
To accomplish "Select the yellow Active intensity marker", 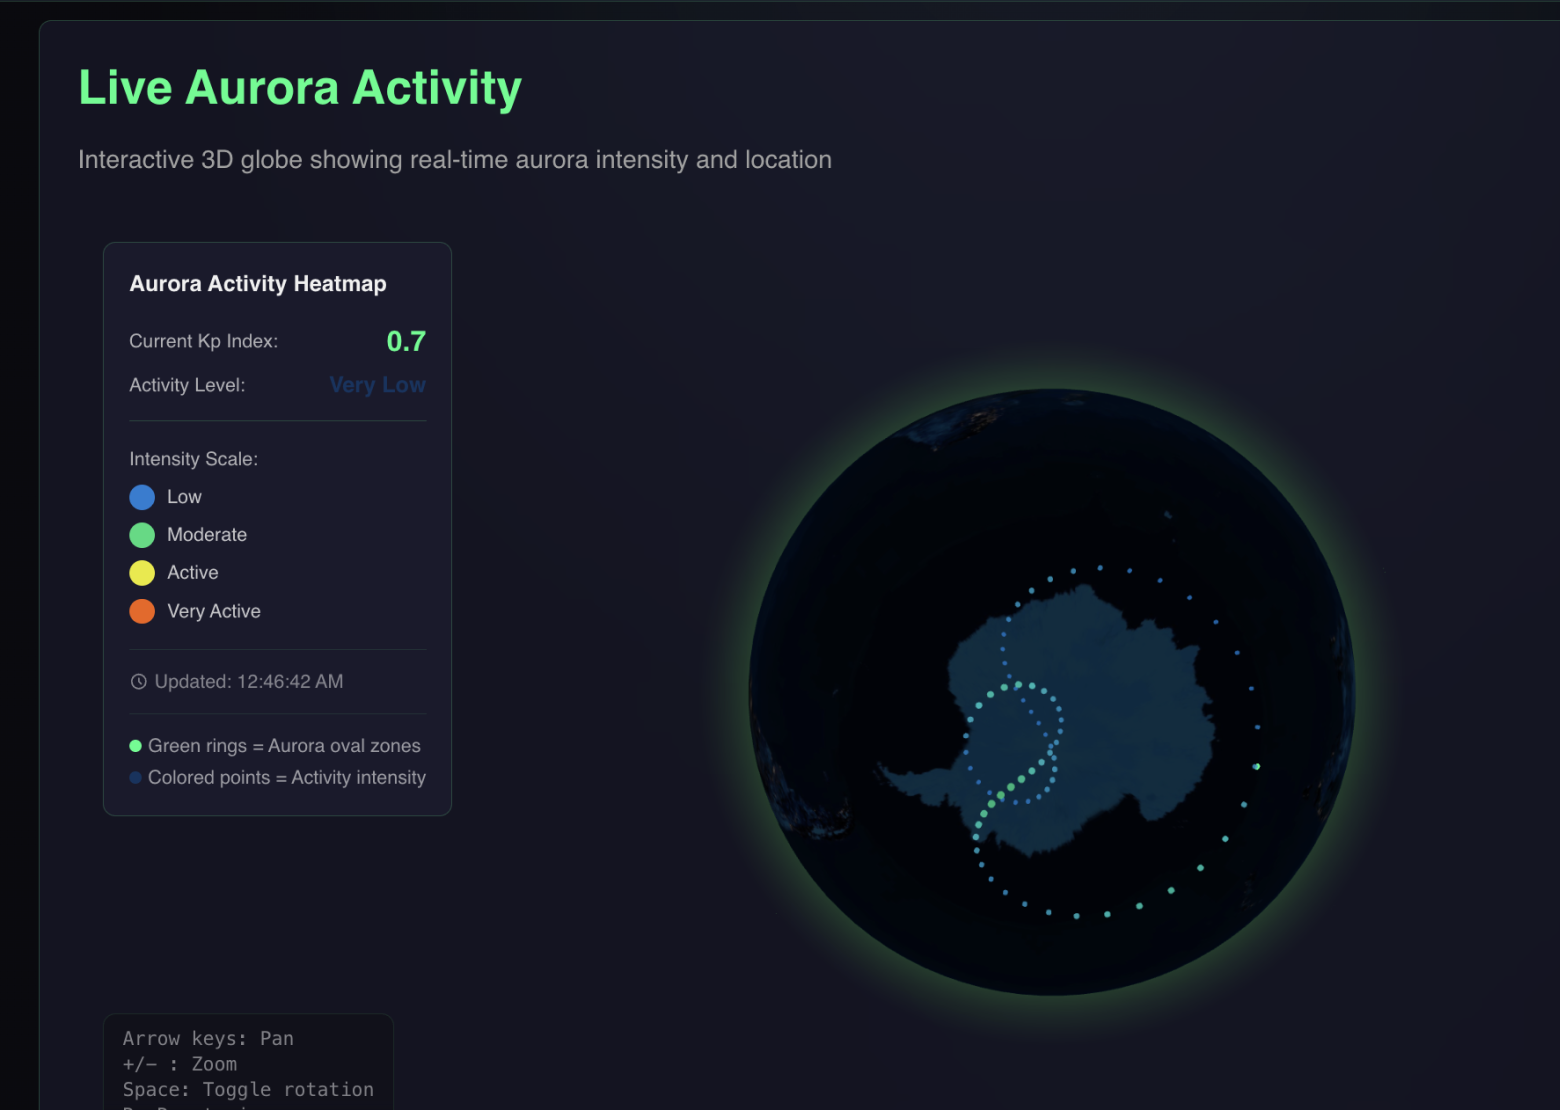I will click(x=142, y=572).
